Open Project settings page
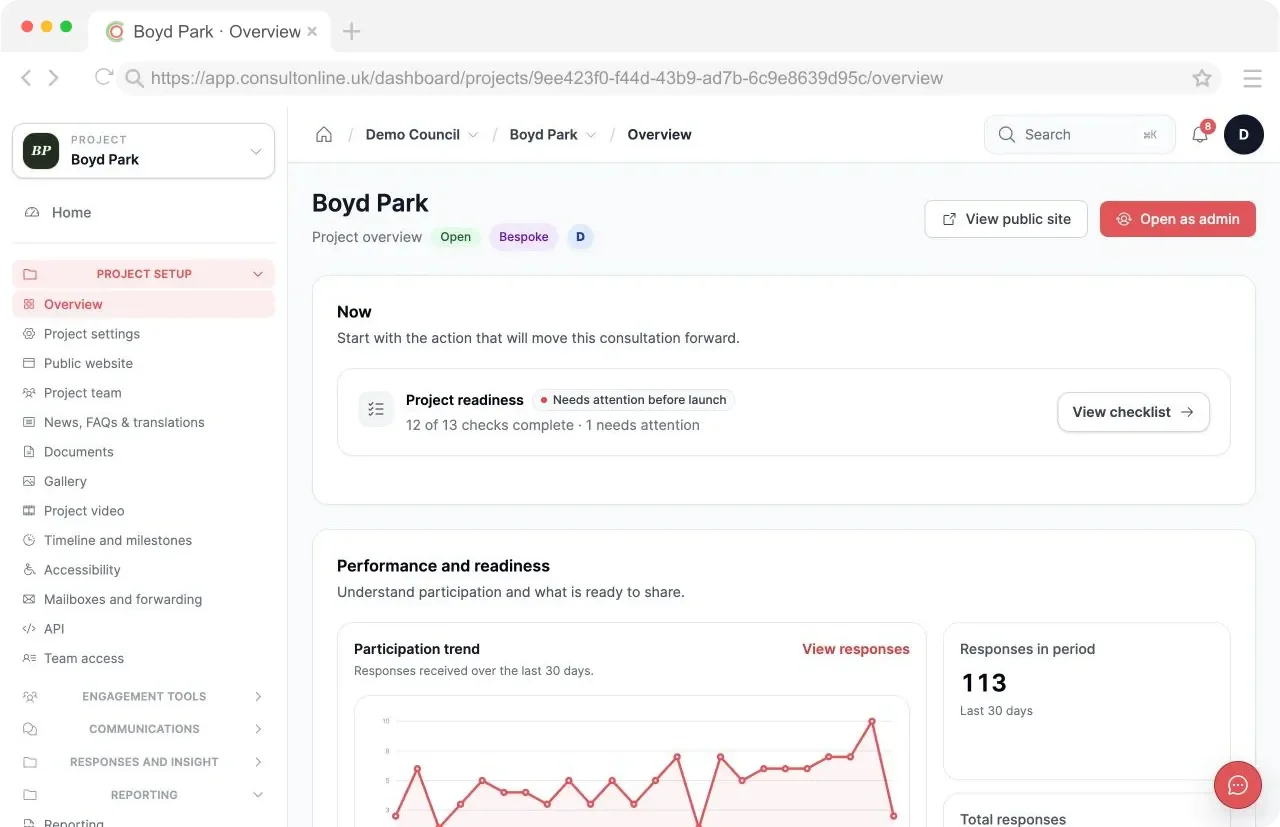The width and height of the screenshot is (1280, 827). pyautogui.click(x=143, y=334)
